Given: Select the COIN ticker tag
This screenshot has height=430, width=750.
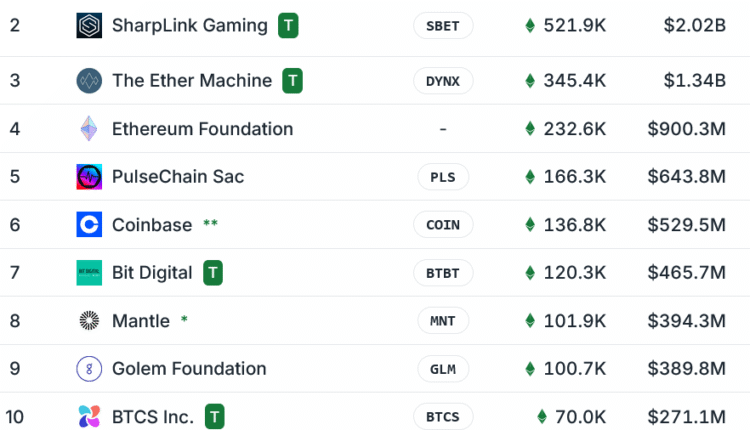Looking at the screenshot, I should [443, 225].
